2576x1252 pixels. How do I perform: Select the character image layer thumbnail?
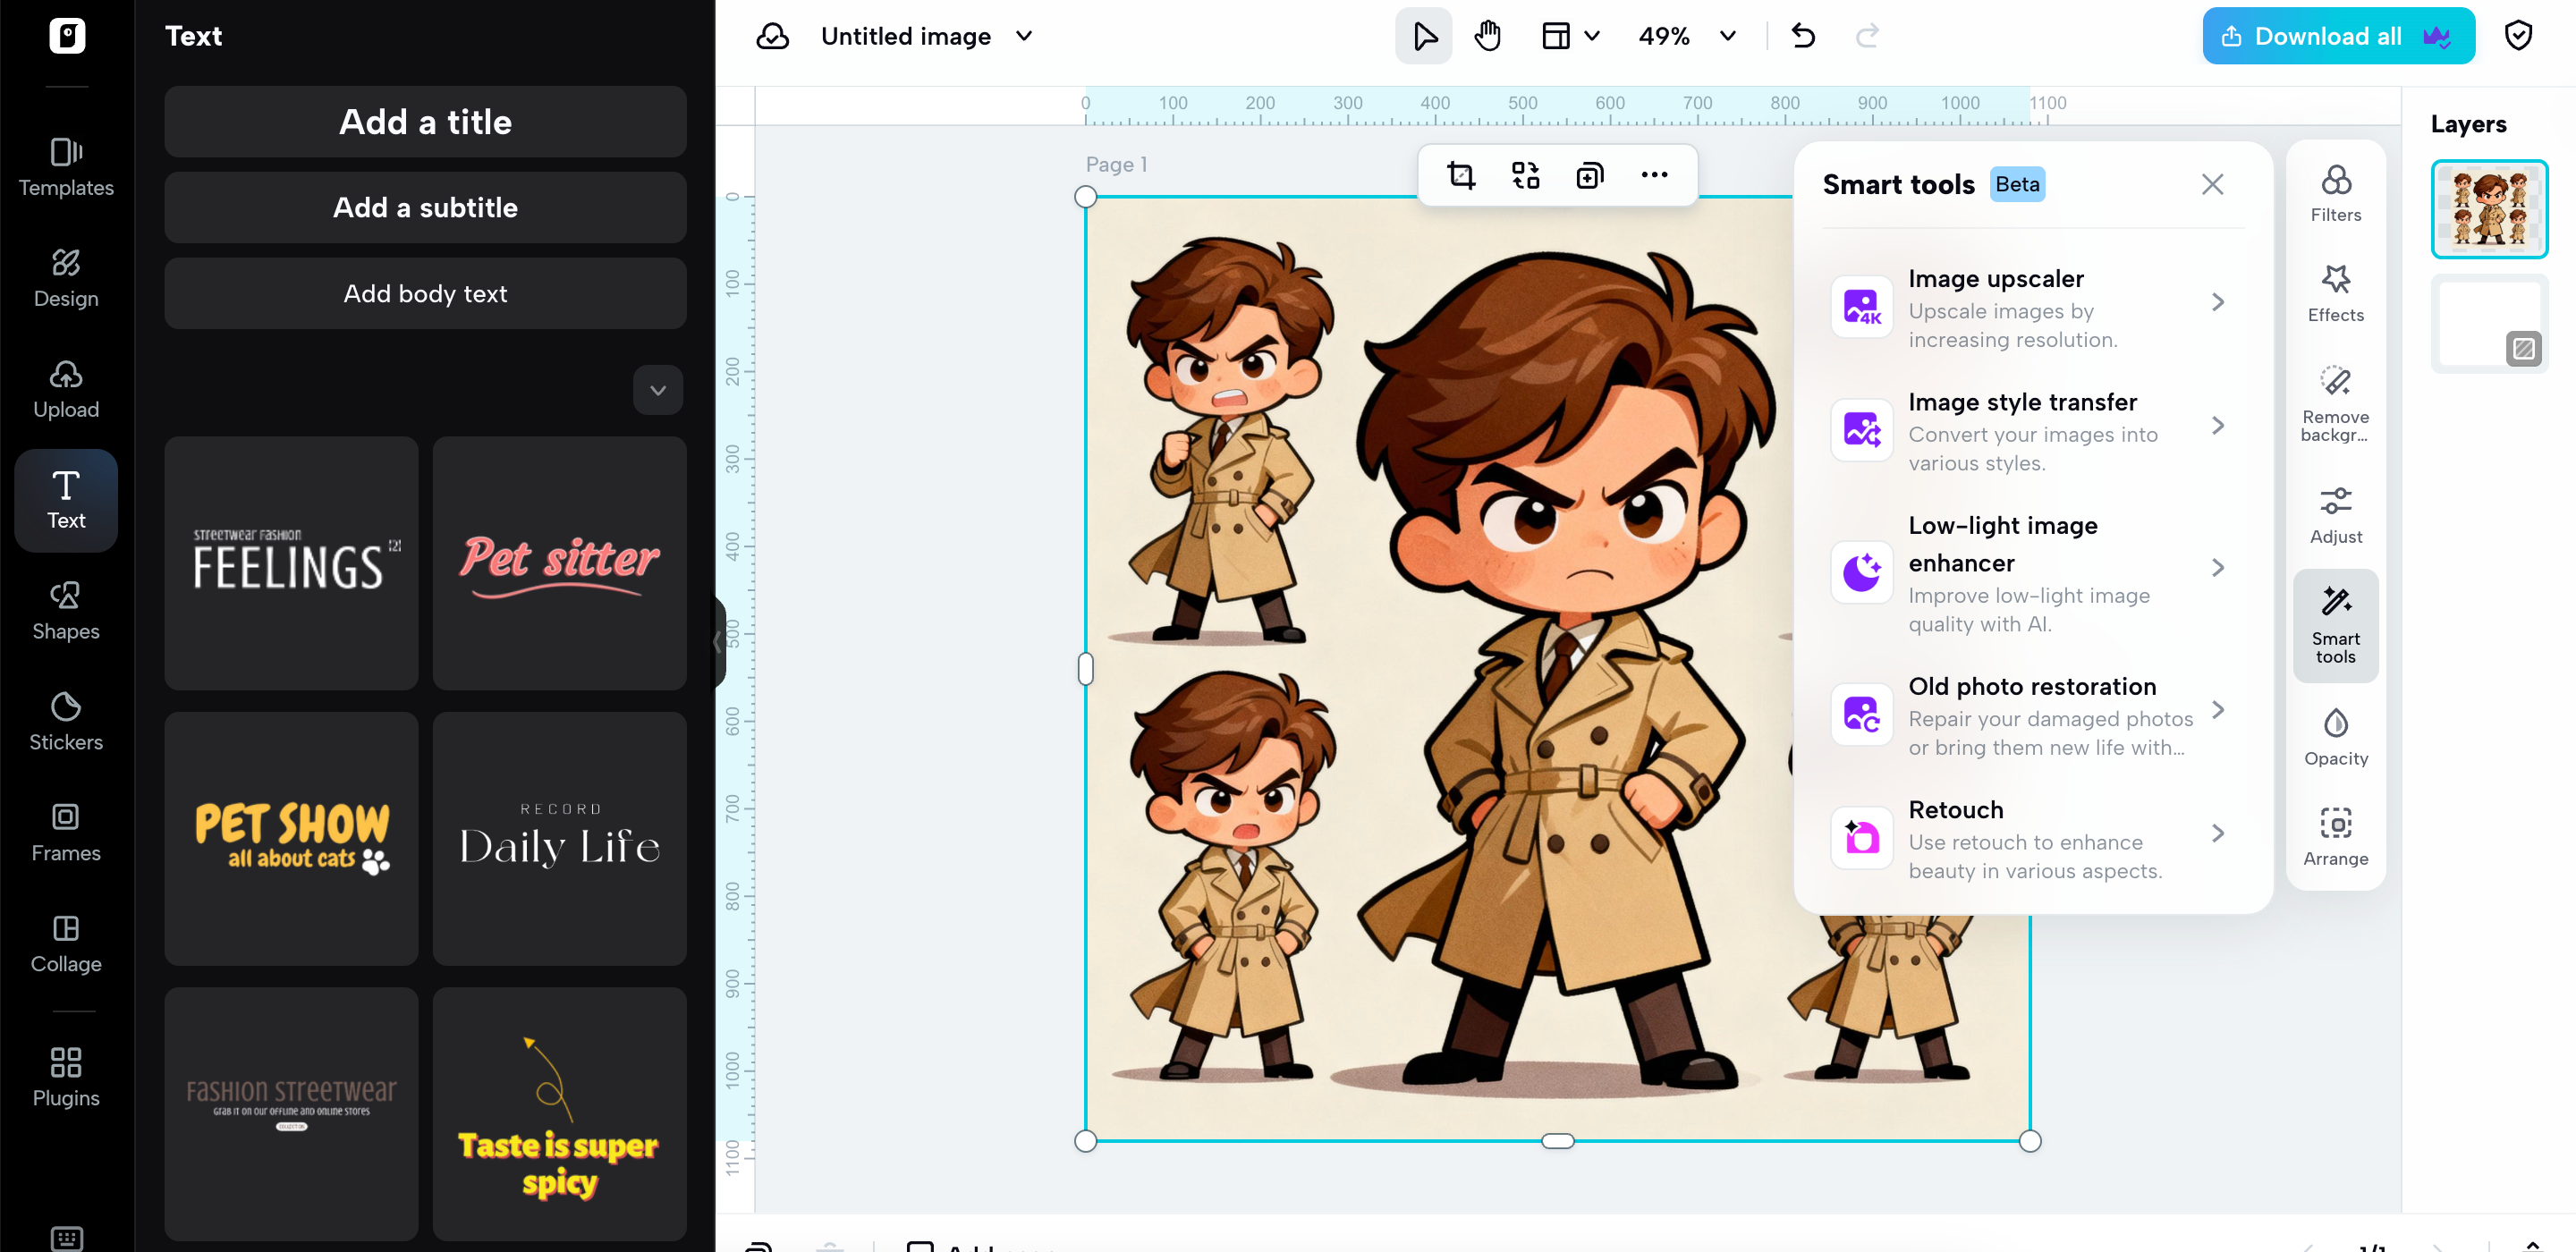2488,208
